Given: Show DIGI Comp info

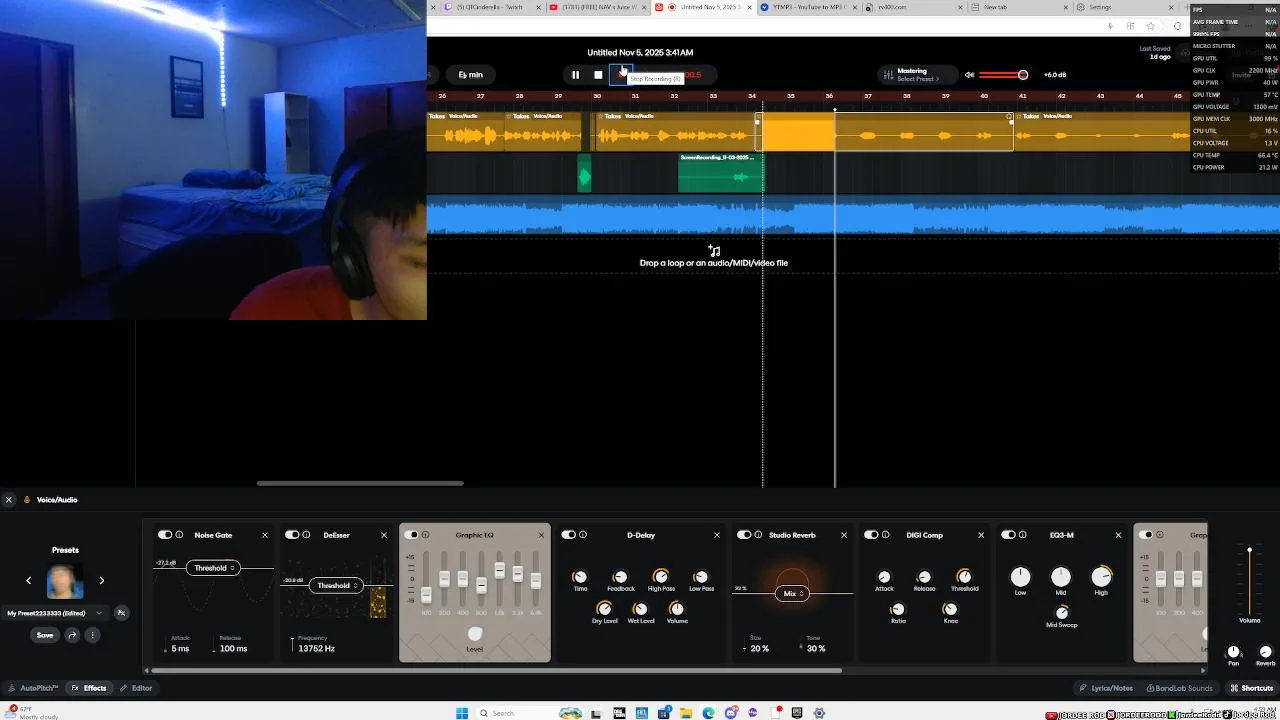Looking at the screenshot, I should [x=885, y=535].
